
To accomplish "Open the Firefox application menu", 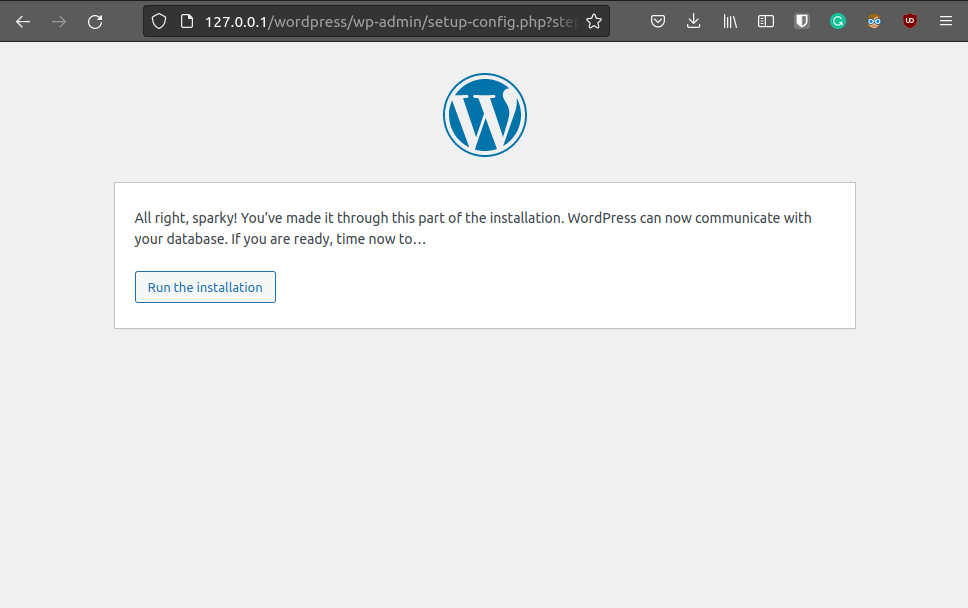I will pos(946,22).
